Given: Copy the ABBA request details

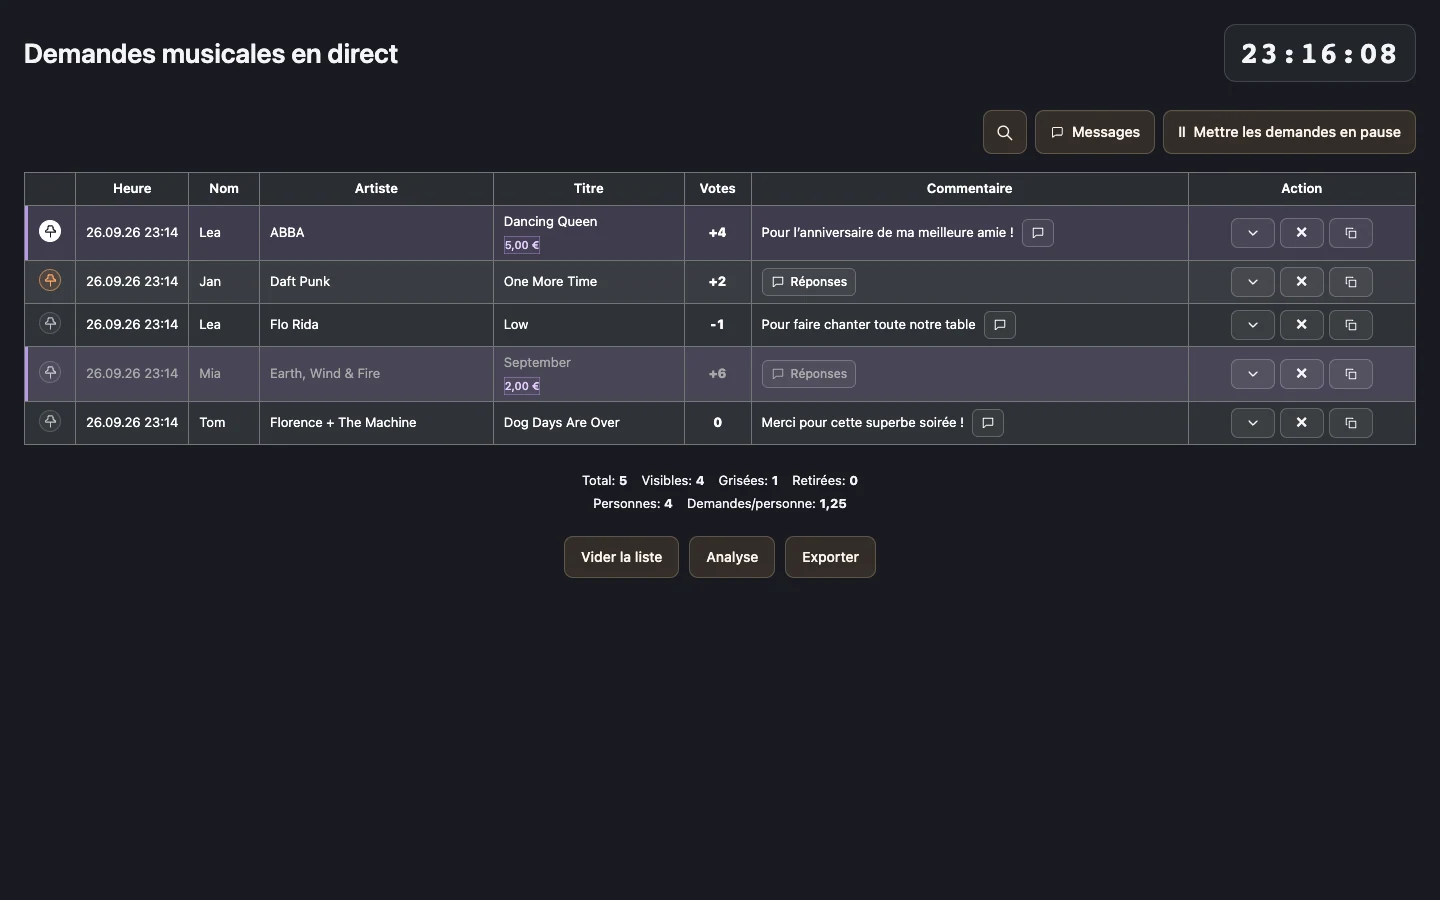Looking at the screenshot, I should coord(1351,233).
